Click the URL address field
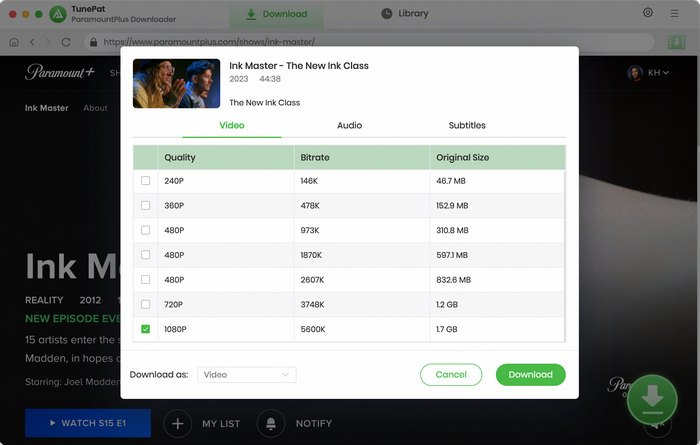The height and width of the screenshot is (445, 700). pyautogui.click(x=369, y=42)
